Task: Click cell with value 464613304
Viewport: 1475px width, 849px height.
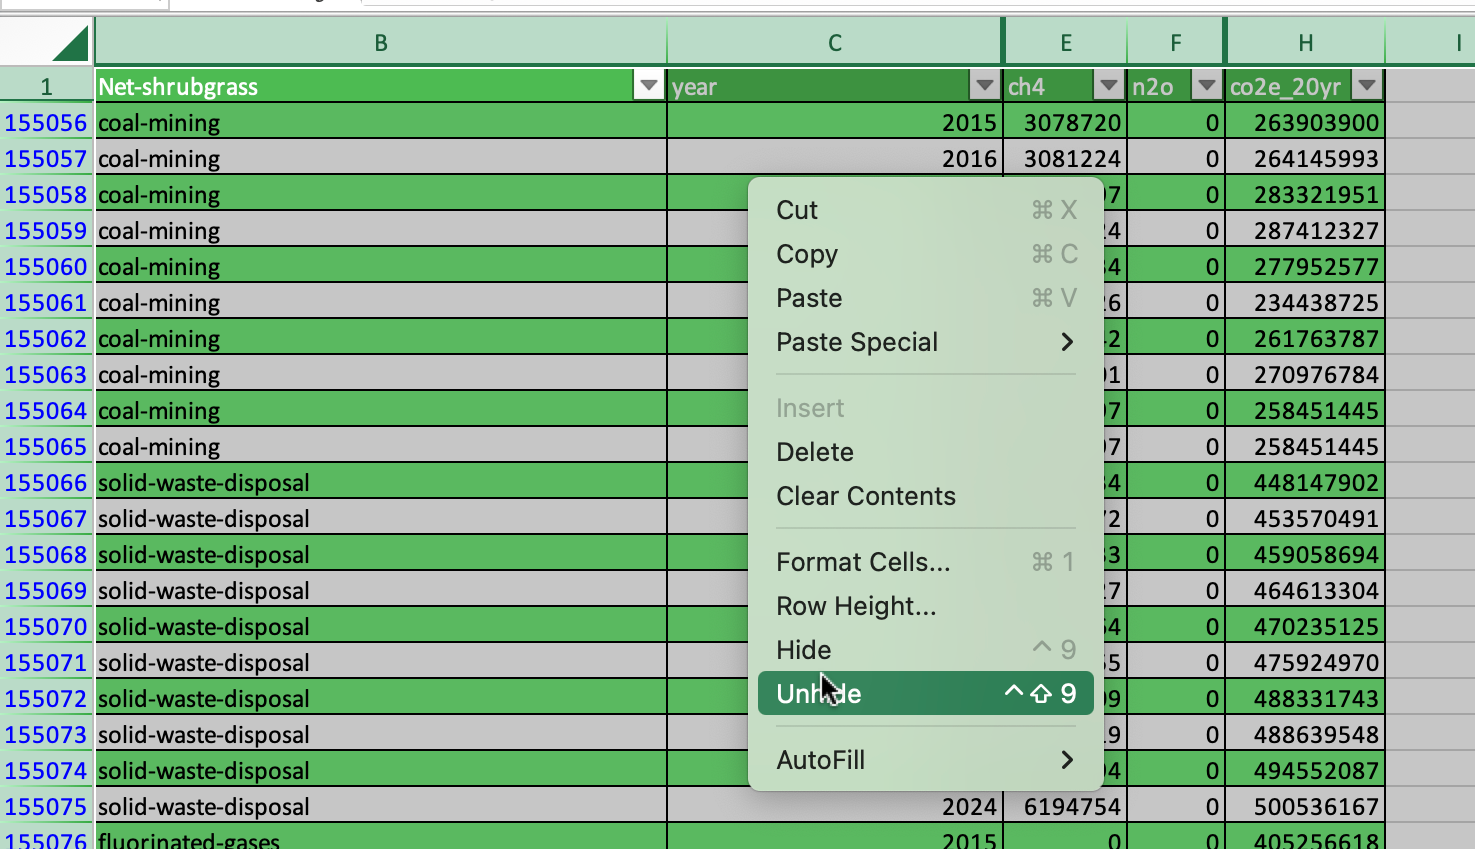Action: pyautogui.click(x=1305, y=591)
